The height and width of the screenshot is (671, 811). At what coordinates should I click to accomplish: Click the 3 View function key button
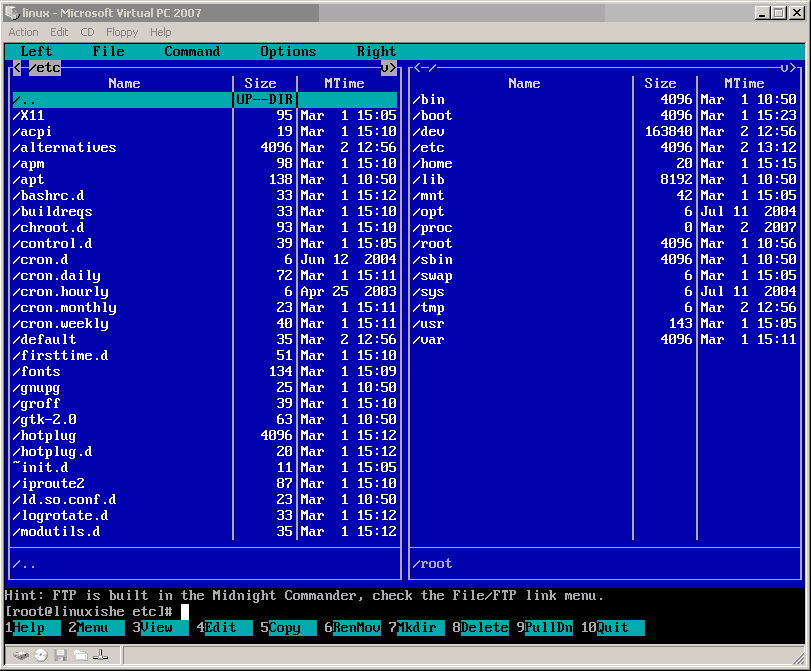160,628
